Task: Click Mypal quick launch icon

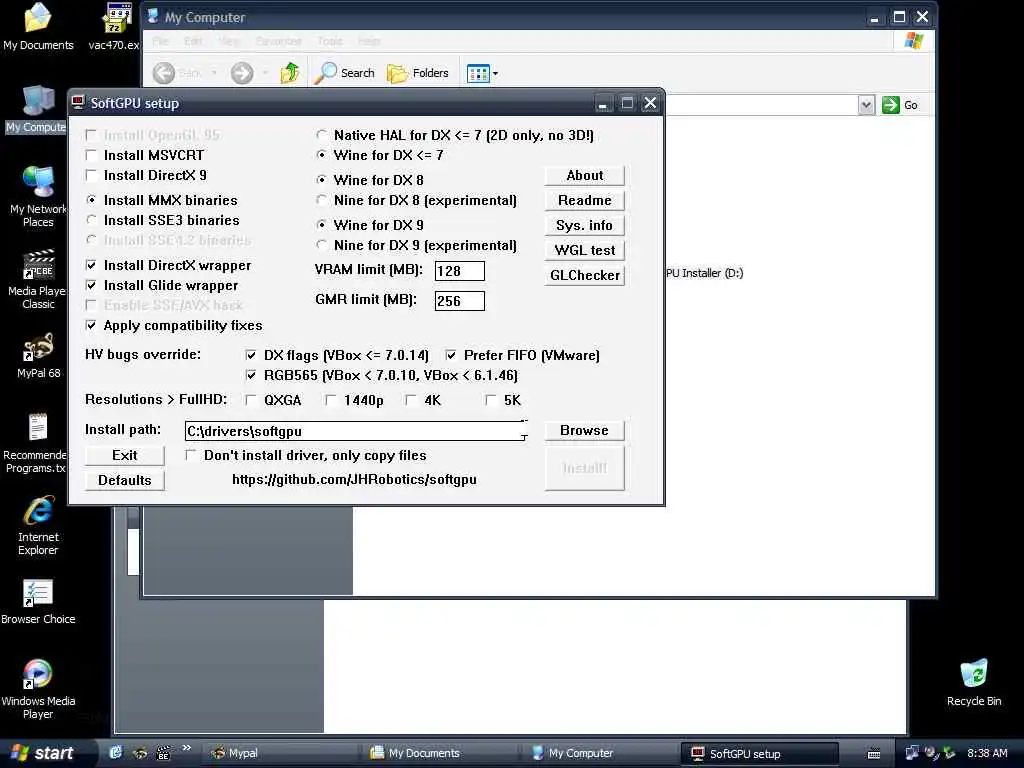Action: point(140,753)
